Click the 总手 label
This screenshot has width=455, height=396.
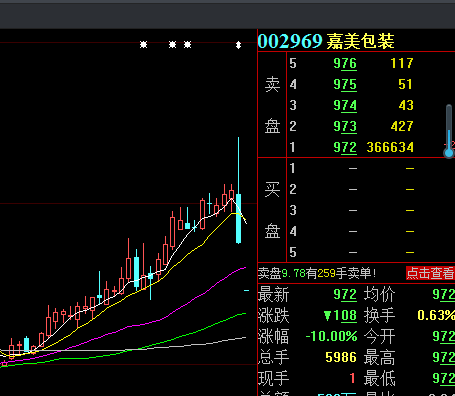pyautogui.click(x=274, y=357)
